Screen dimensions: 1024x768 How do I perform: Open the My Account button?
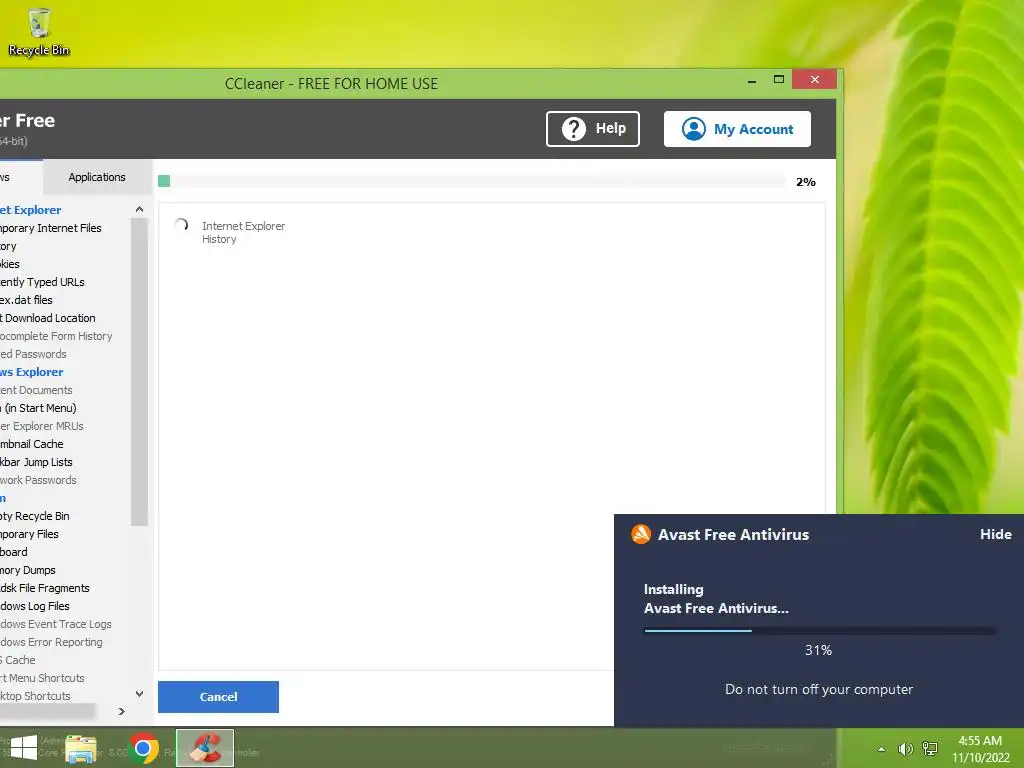tap(737, 129)
